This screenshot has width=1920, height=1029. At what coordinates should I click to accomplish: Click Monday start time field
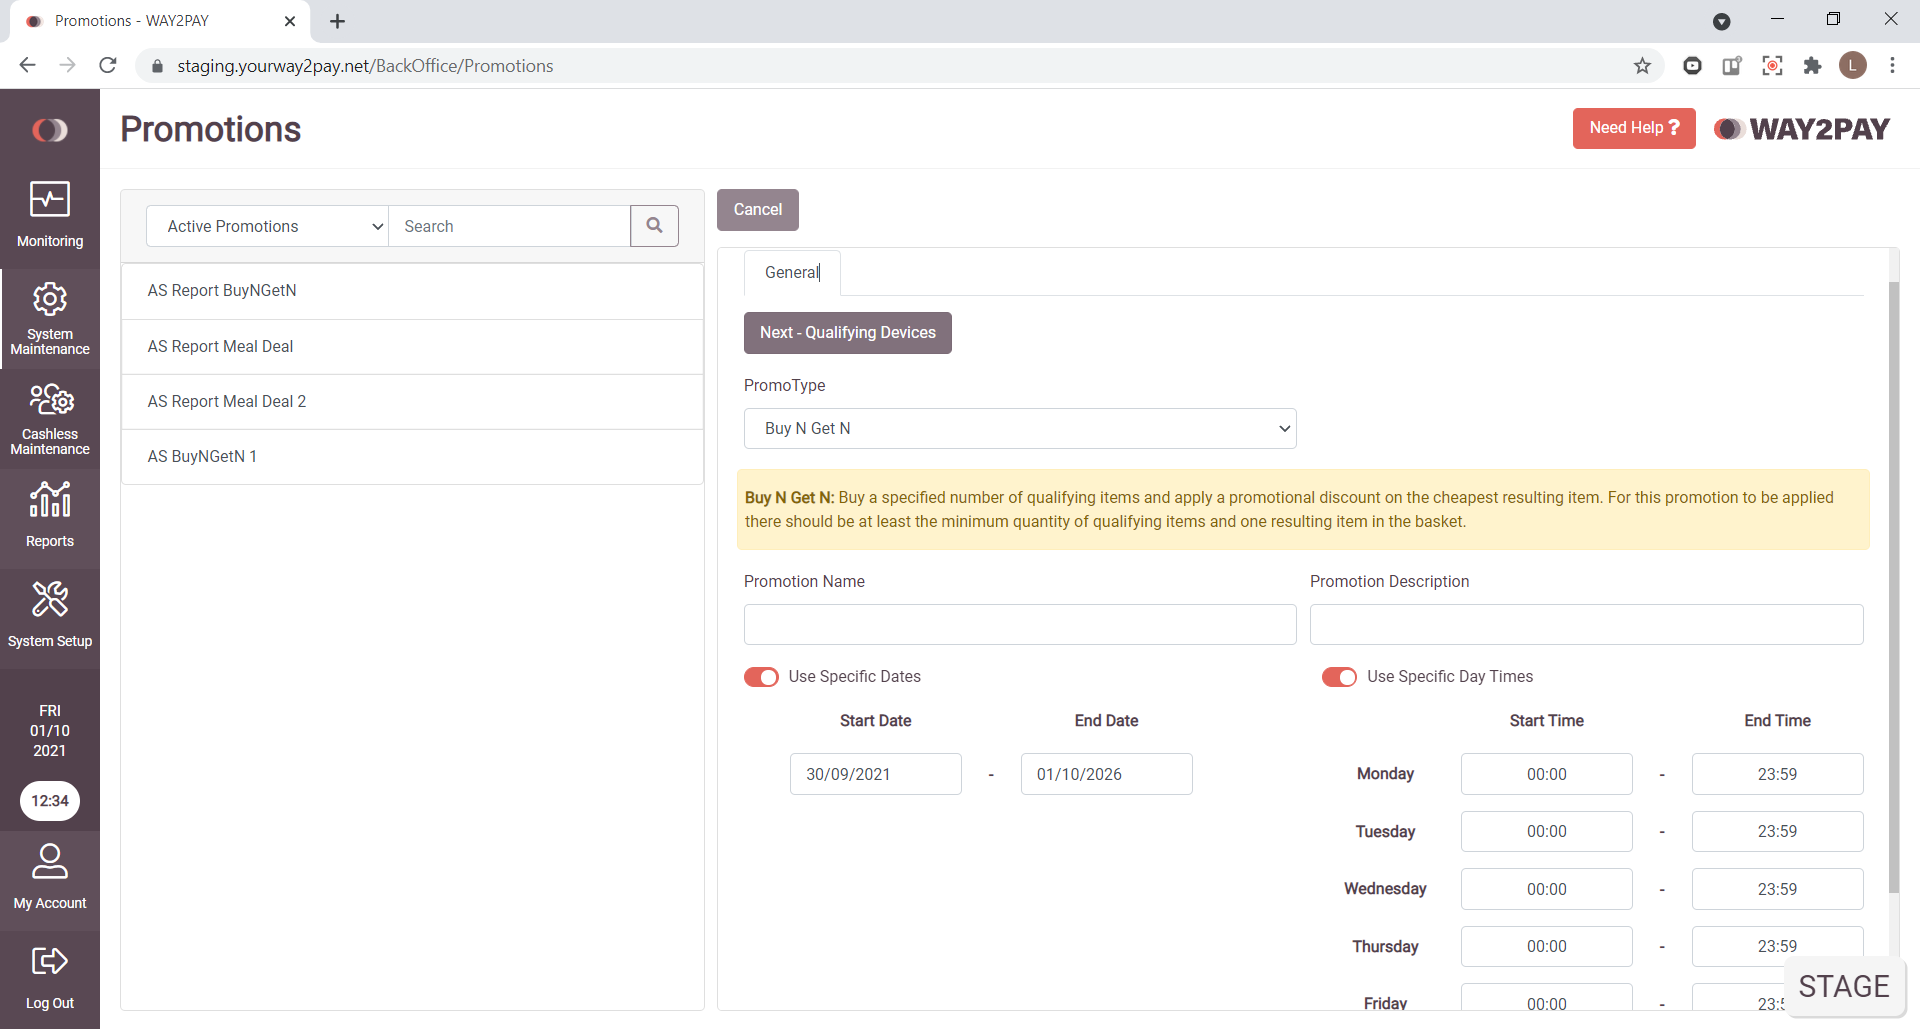pos(1547,774)
